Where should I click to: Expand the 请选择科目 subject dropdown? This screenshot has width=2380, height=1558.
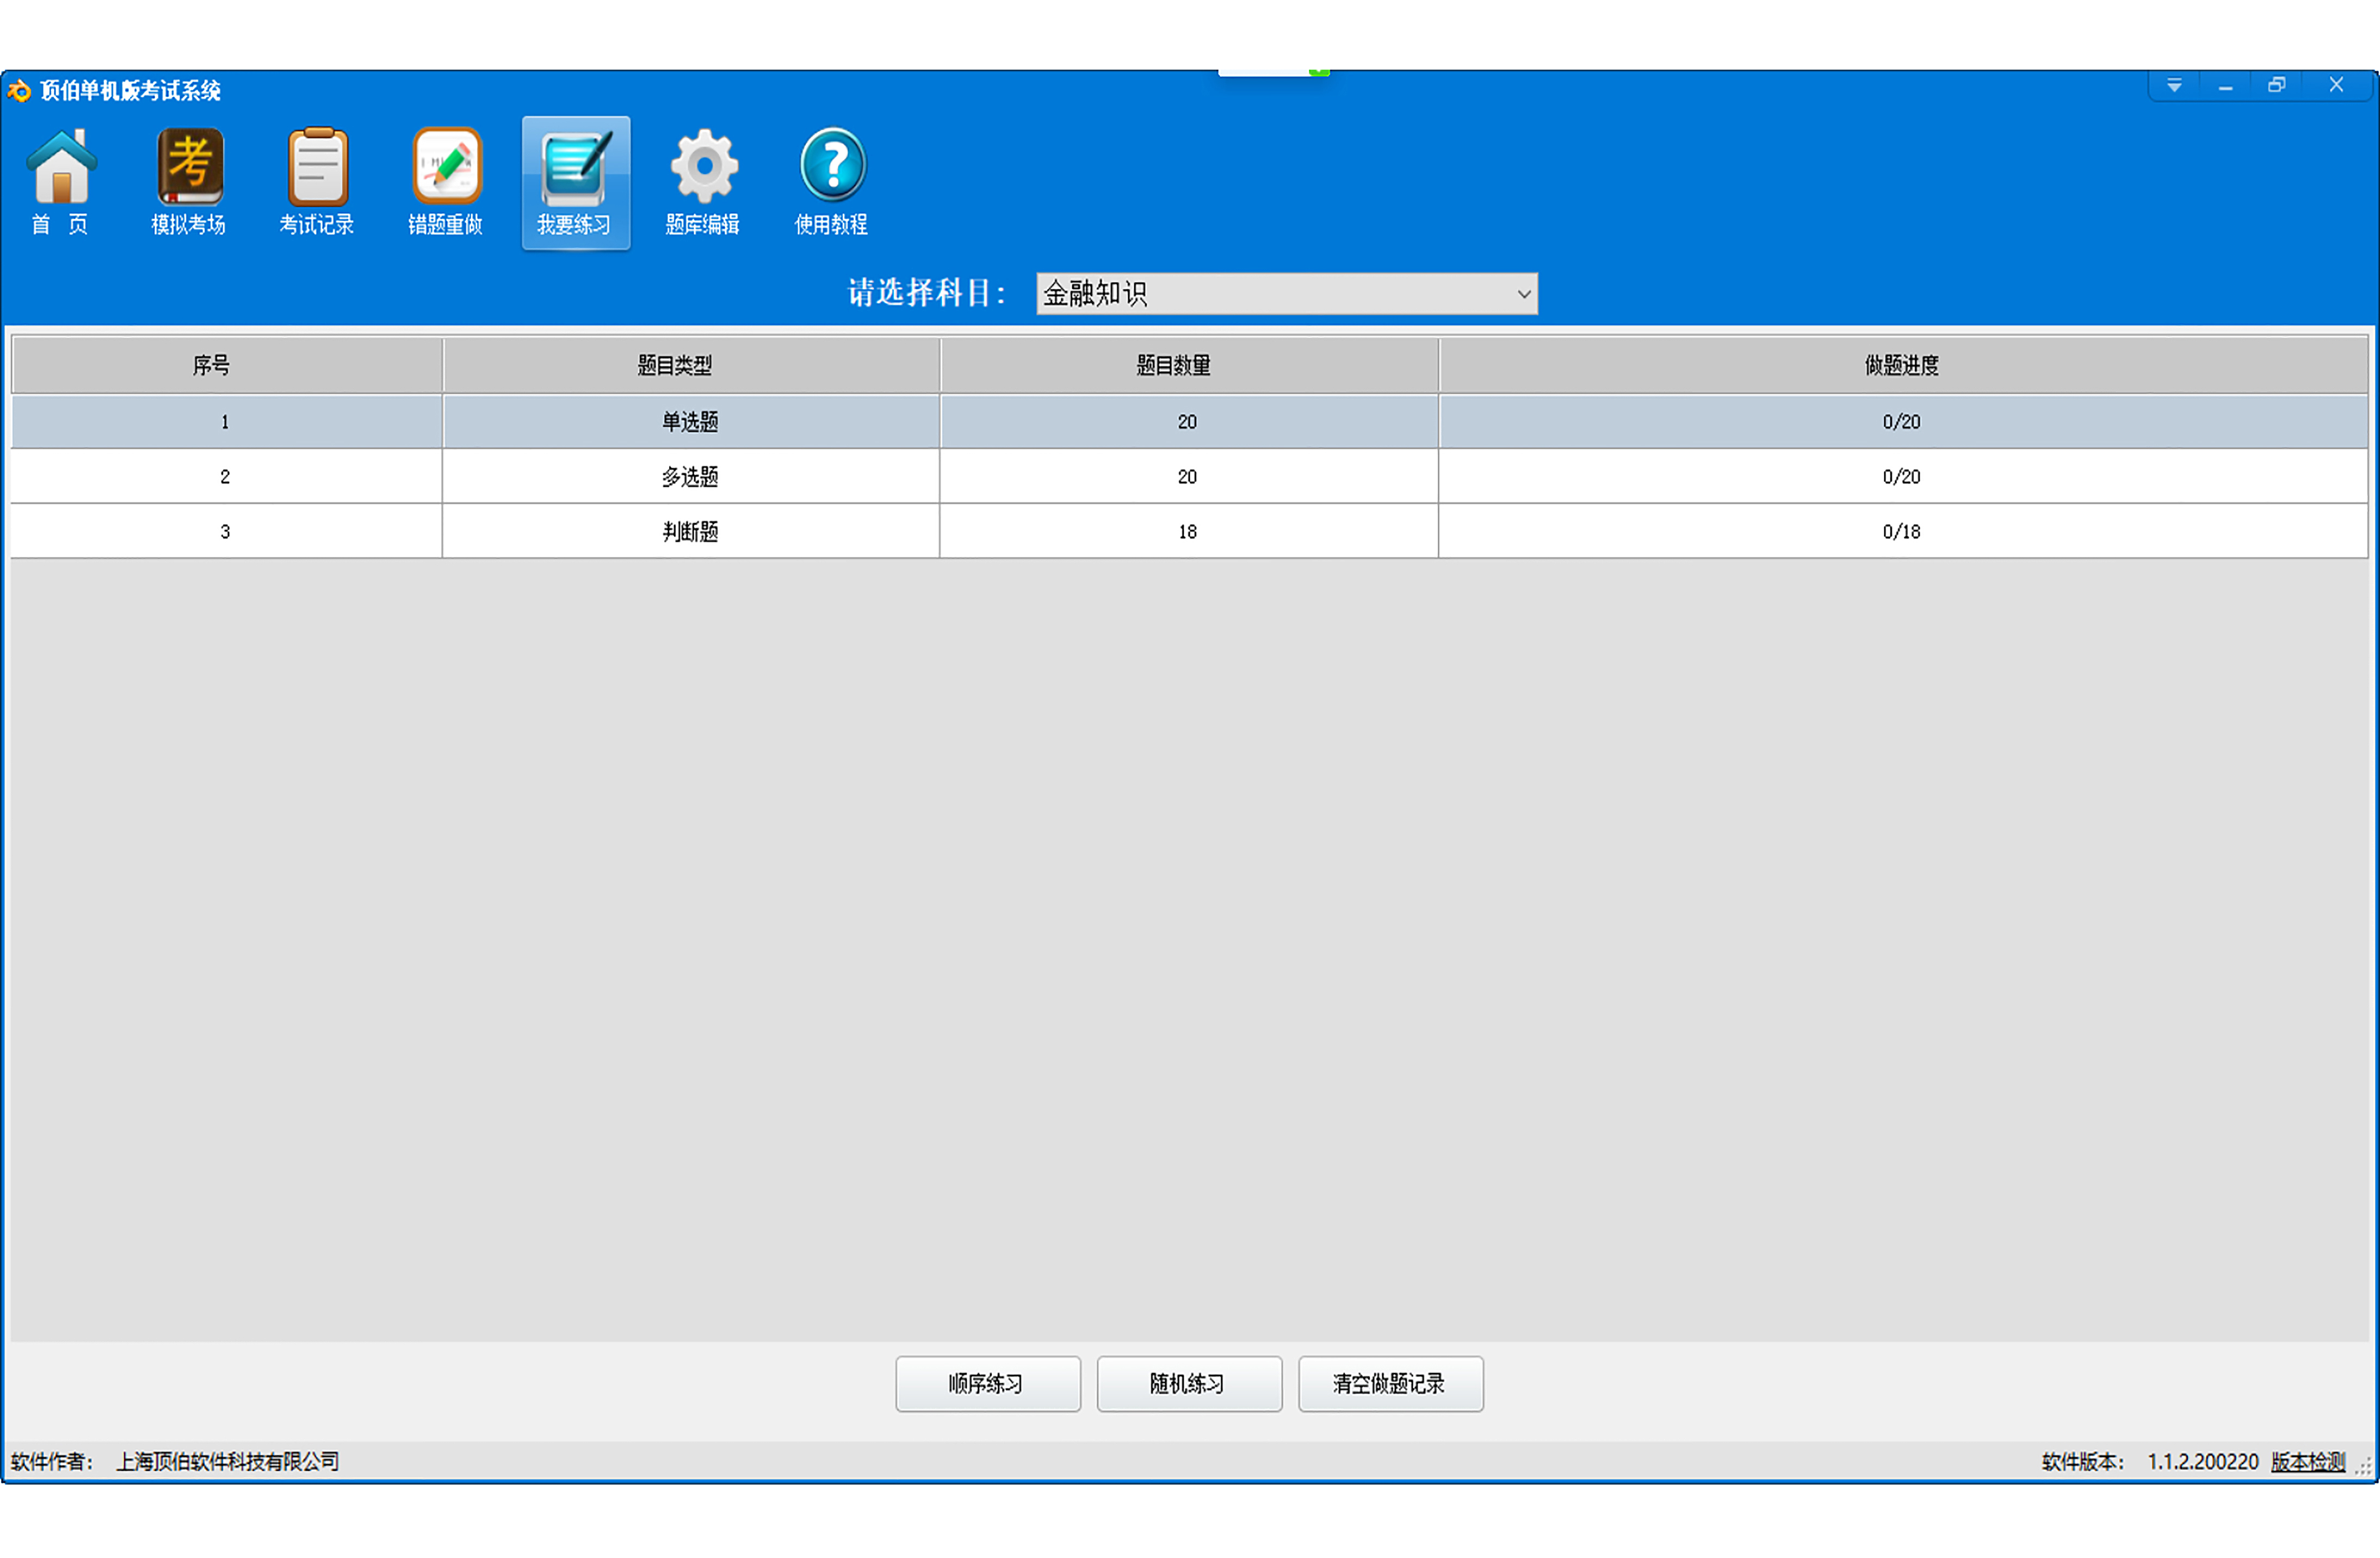click(1285, 294)
